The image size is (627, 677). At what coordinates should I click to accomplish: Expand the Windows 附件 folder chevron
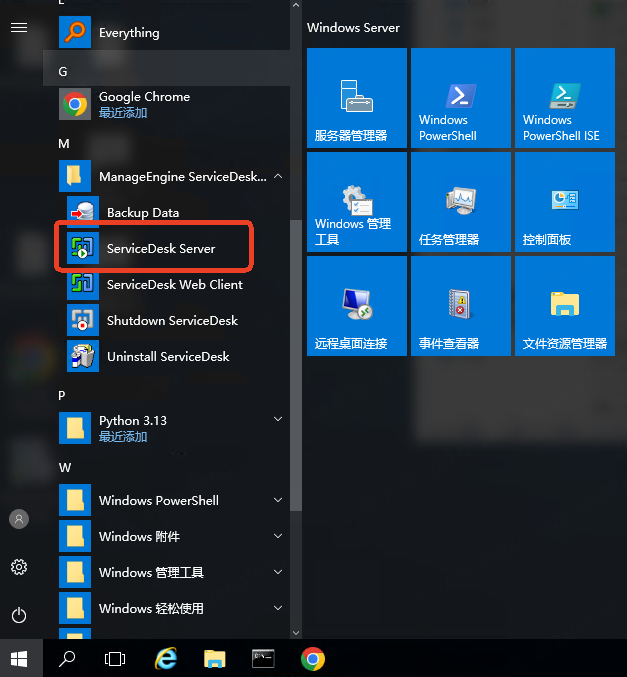(x=279, y=536)
